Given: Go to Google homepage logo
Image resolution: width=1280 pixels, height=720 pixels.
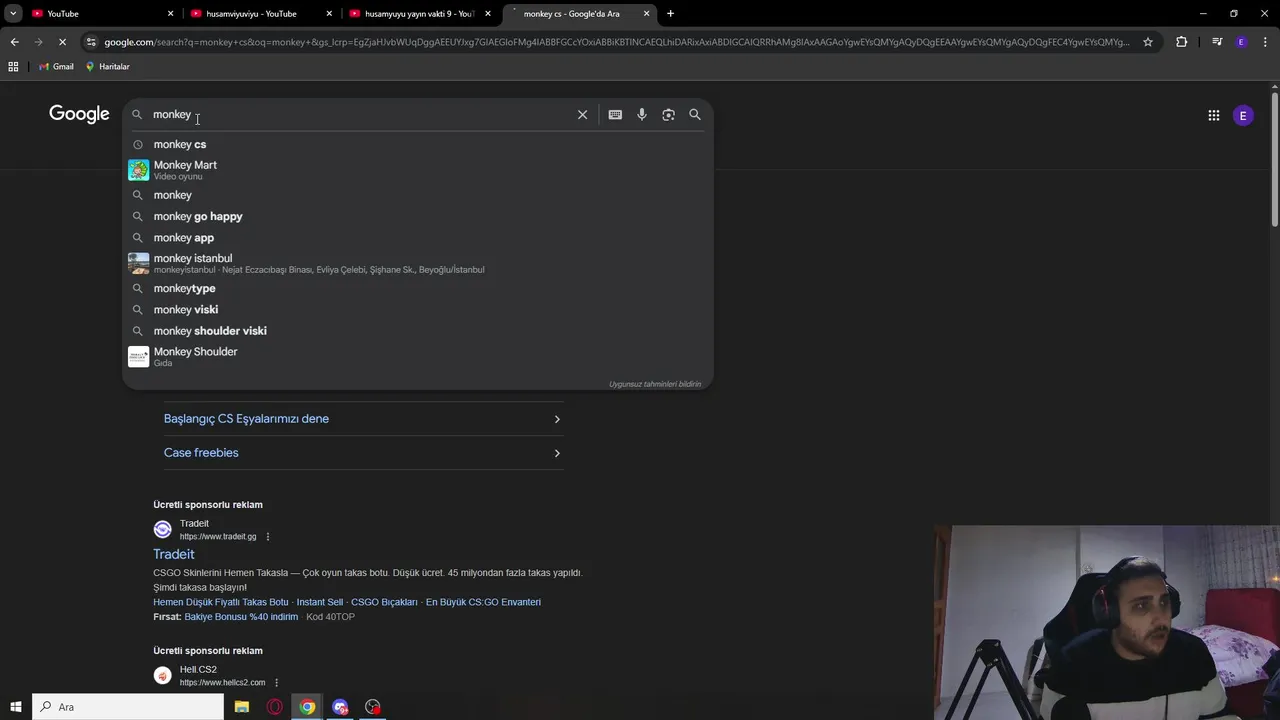Looking at the screenshot, I should tap(79, 114).
